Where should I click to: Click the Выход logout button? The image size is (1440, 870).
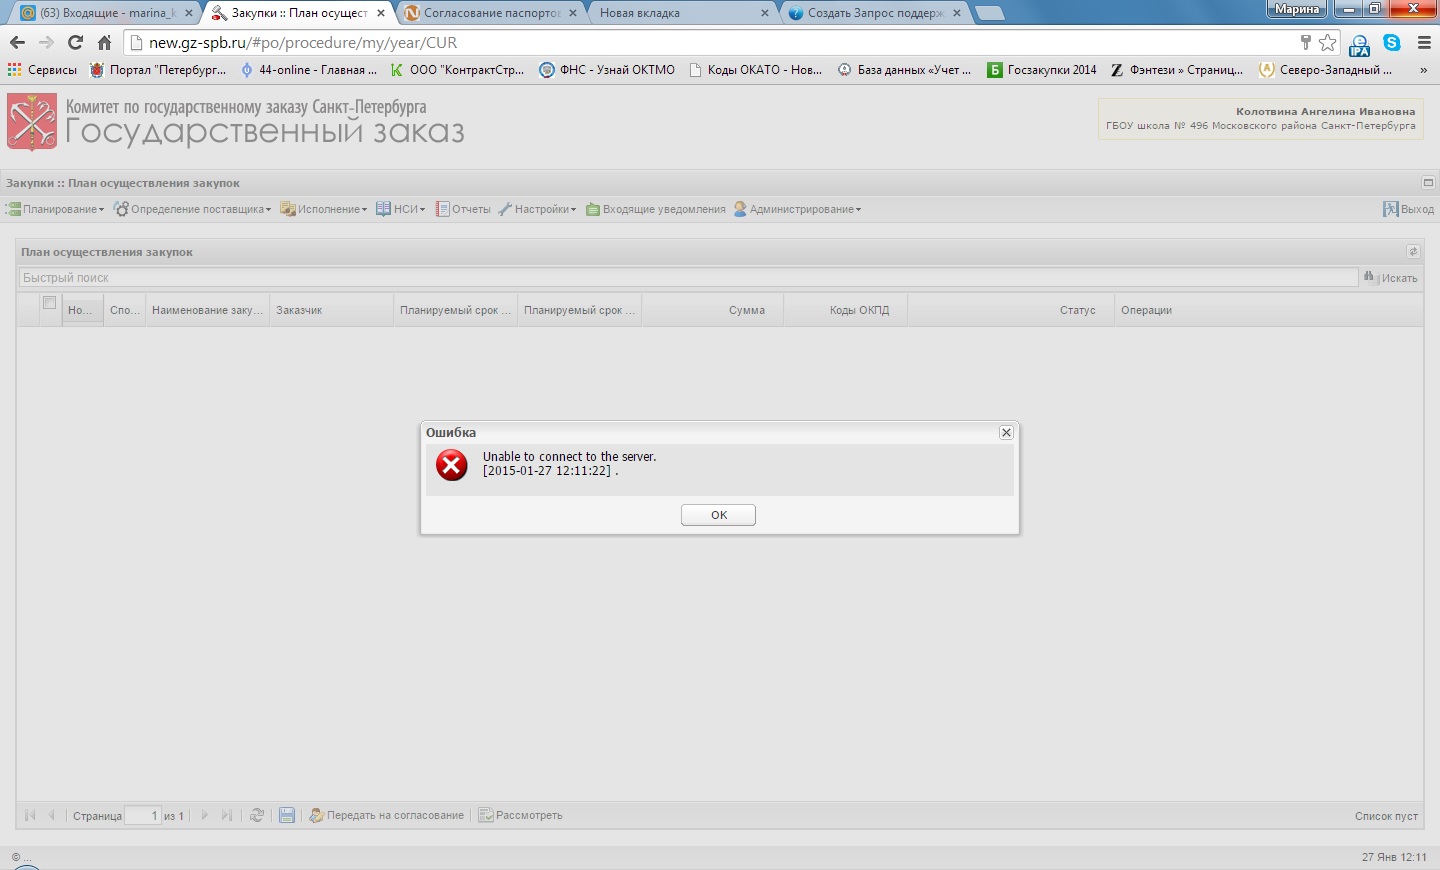point(1408,209)
